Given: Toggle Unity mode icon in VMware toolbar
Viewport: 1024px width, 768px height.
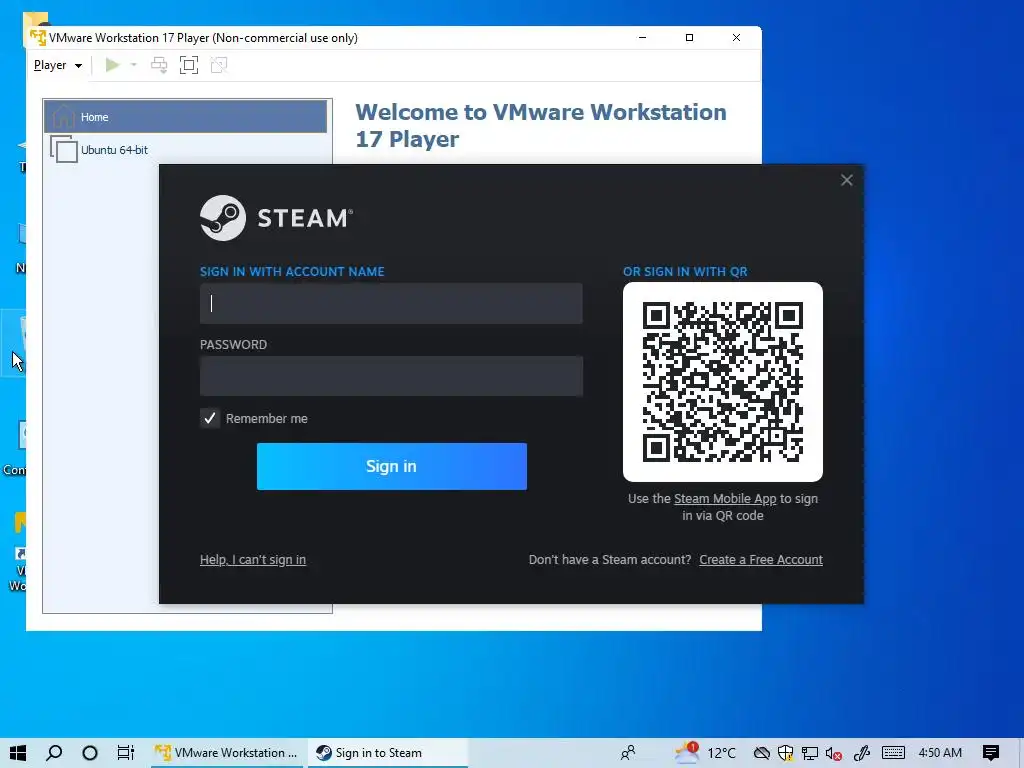Looking at the screenshot, I should [x=219, y=65].
